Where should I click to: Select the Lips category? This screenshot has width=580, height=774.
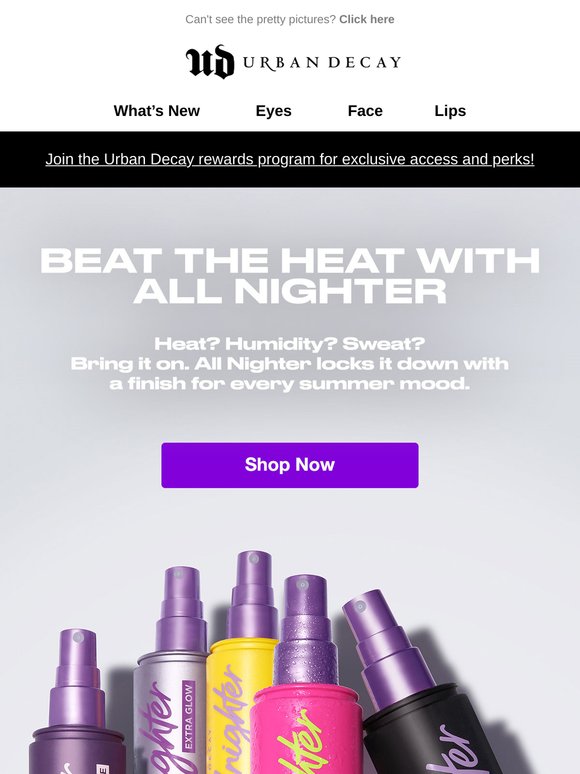(450, 111)
